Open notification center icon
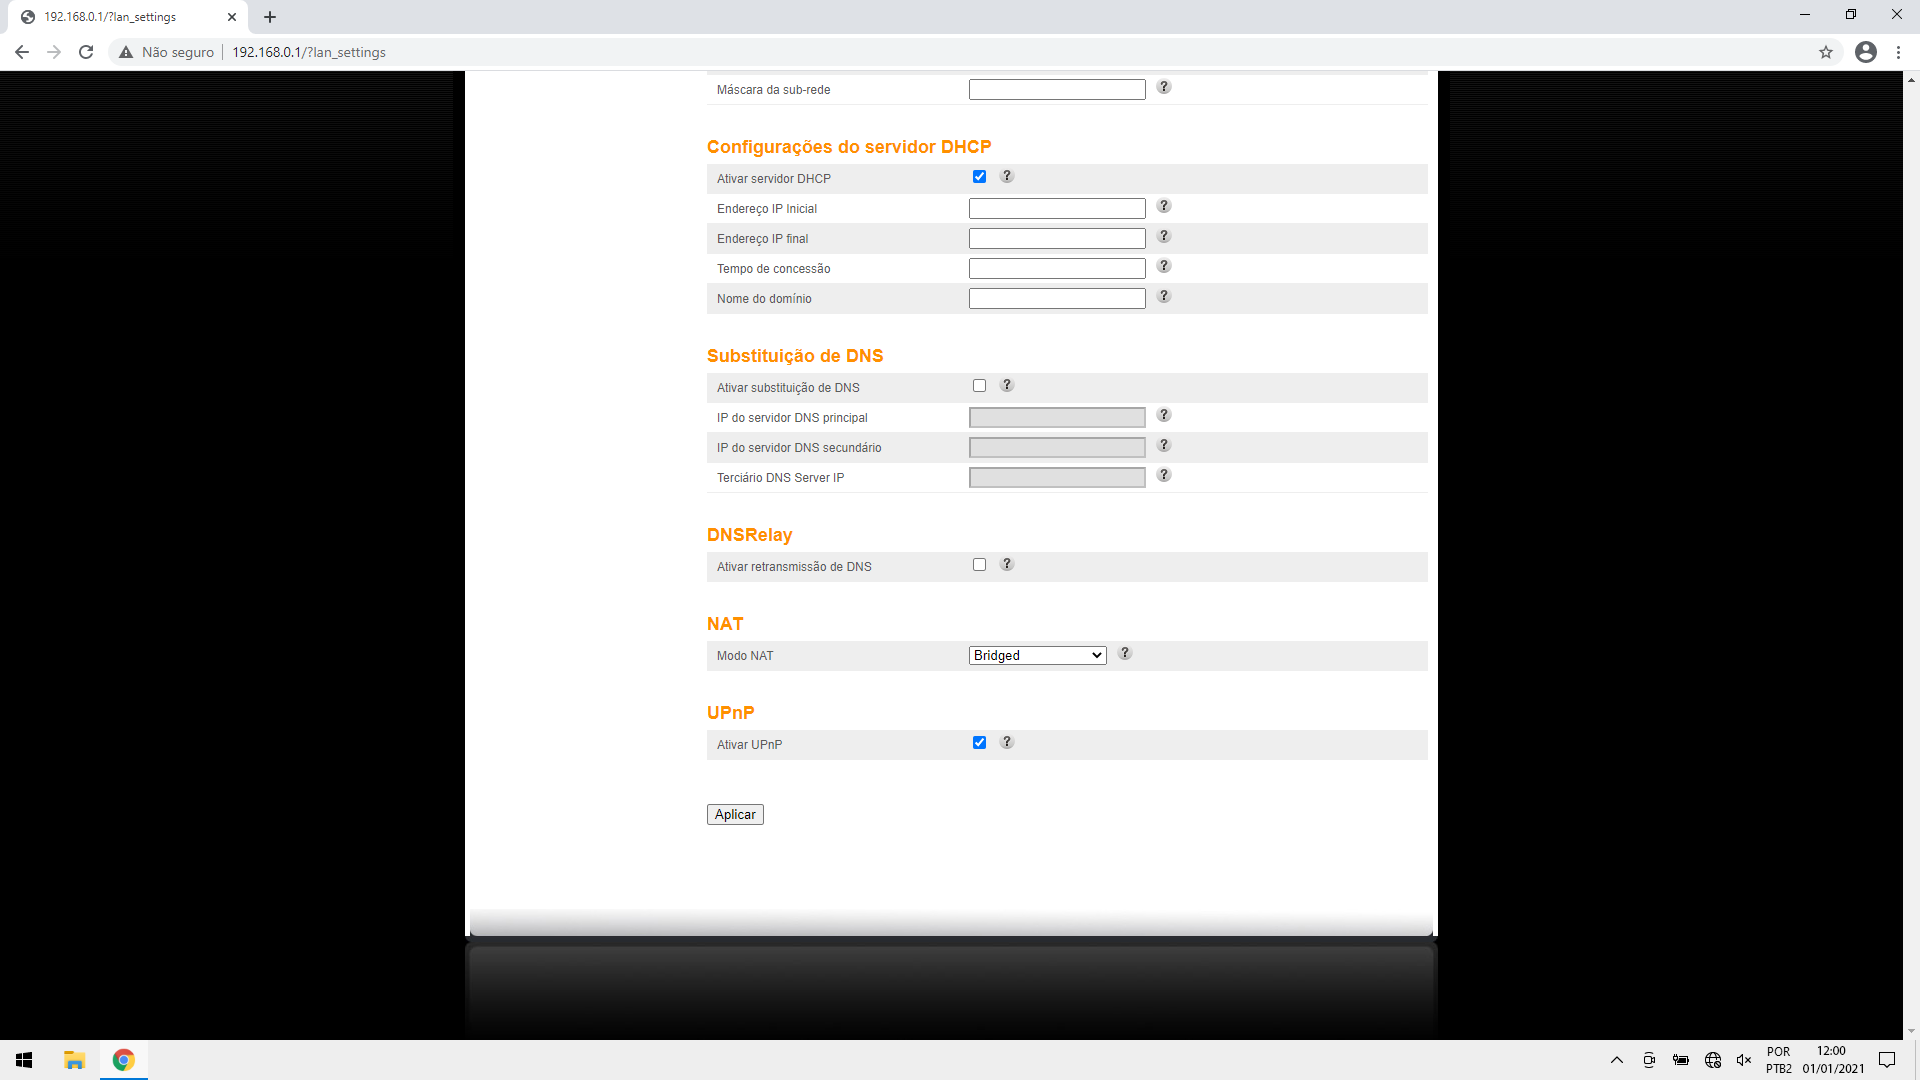 pyautogui.click(x=1887, y=1060)
